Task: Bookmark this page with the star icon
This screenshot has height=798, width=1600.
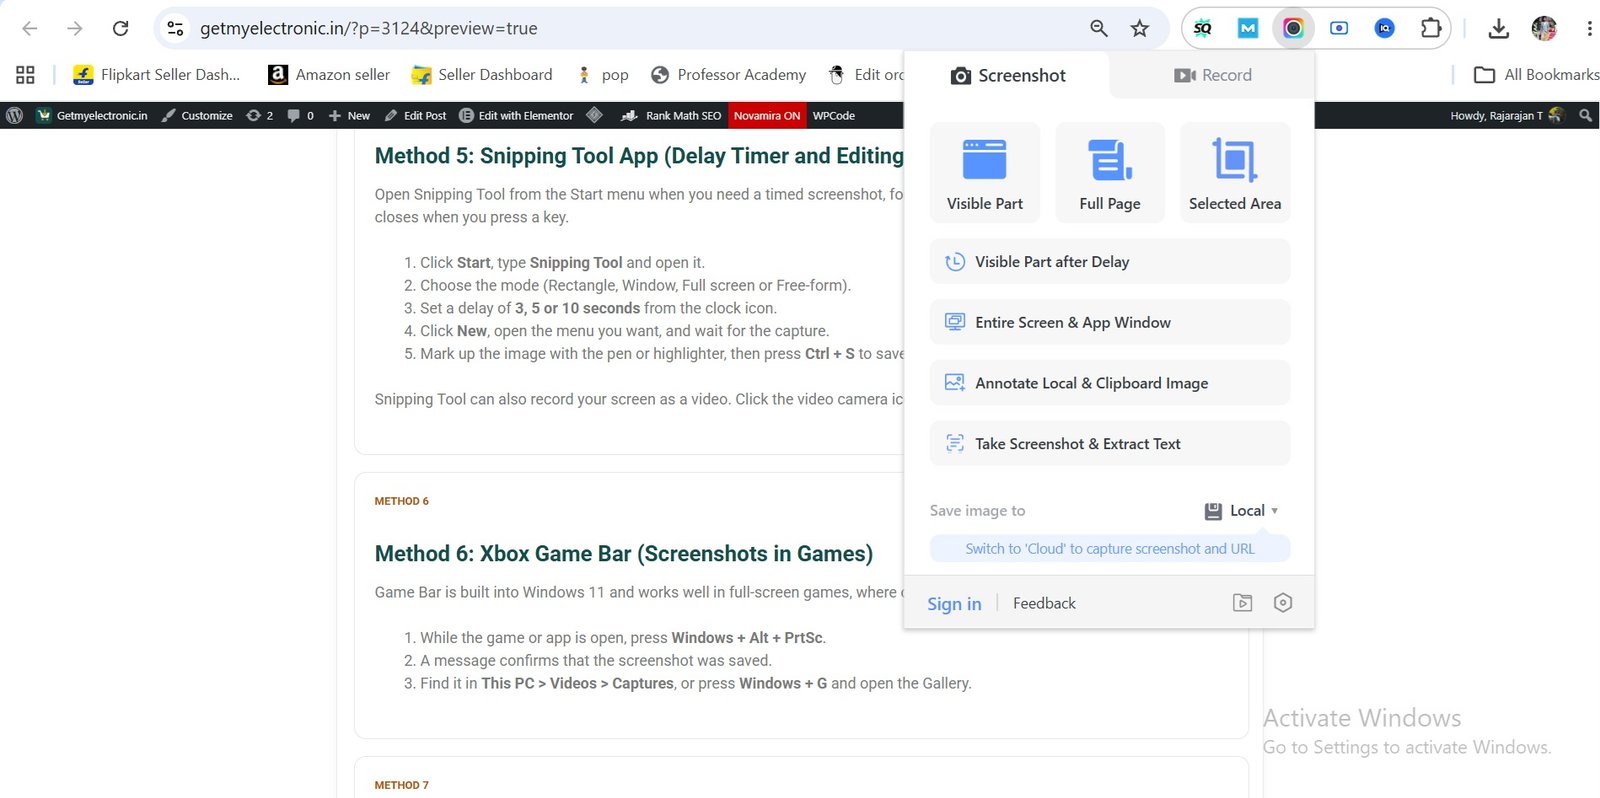Action: point(1140,28)
